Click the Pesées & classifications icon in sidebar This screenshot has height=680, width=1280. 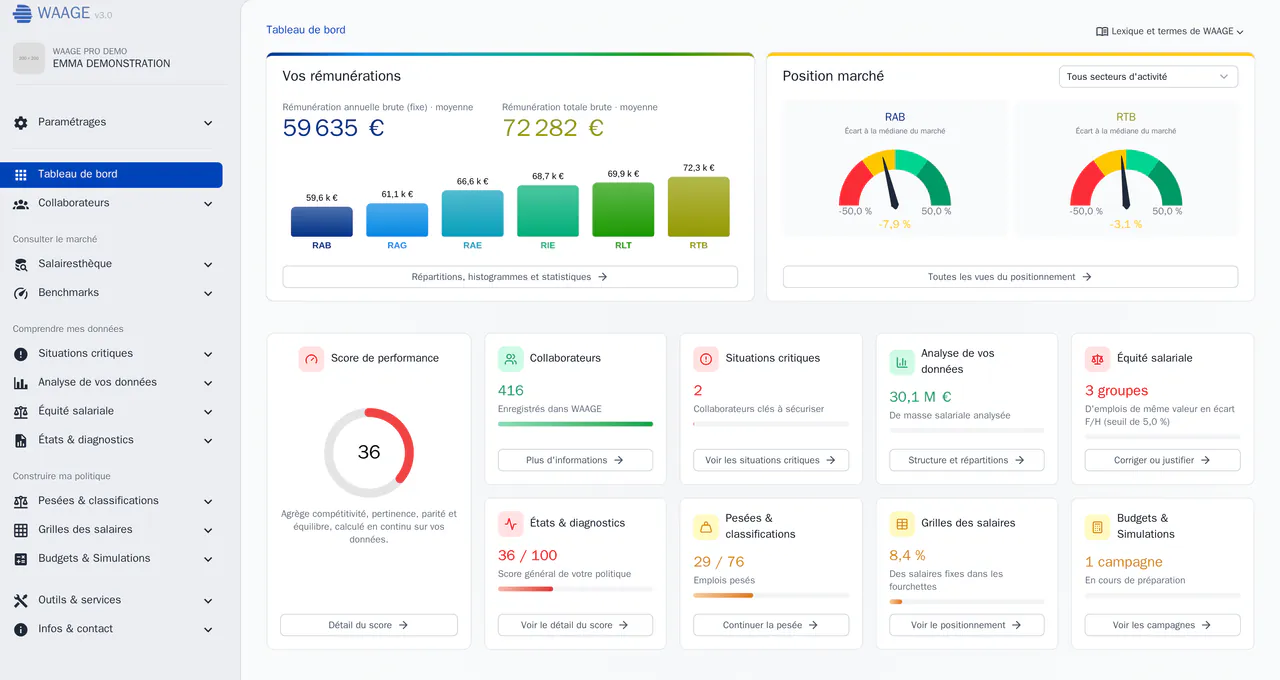(21, 502)
